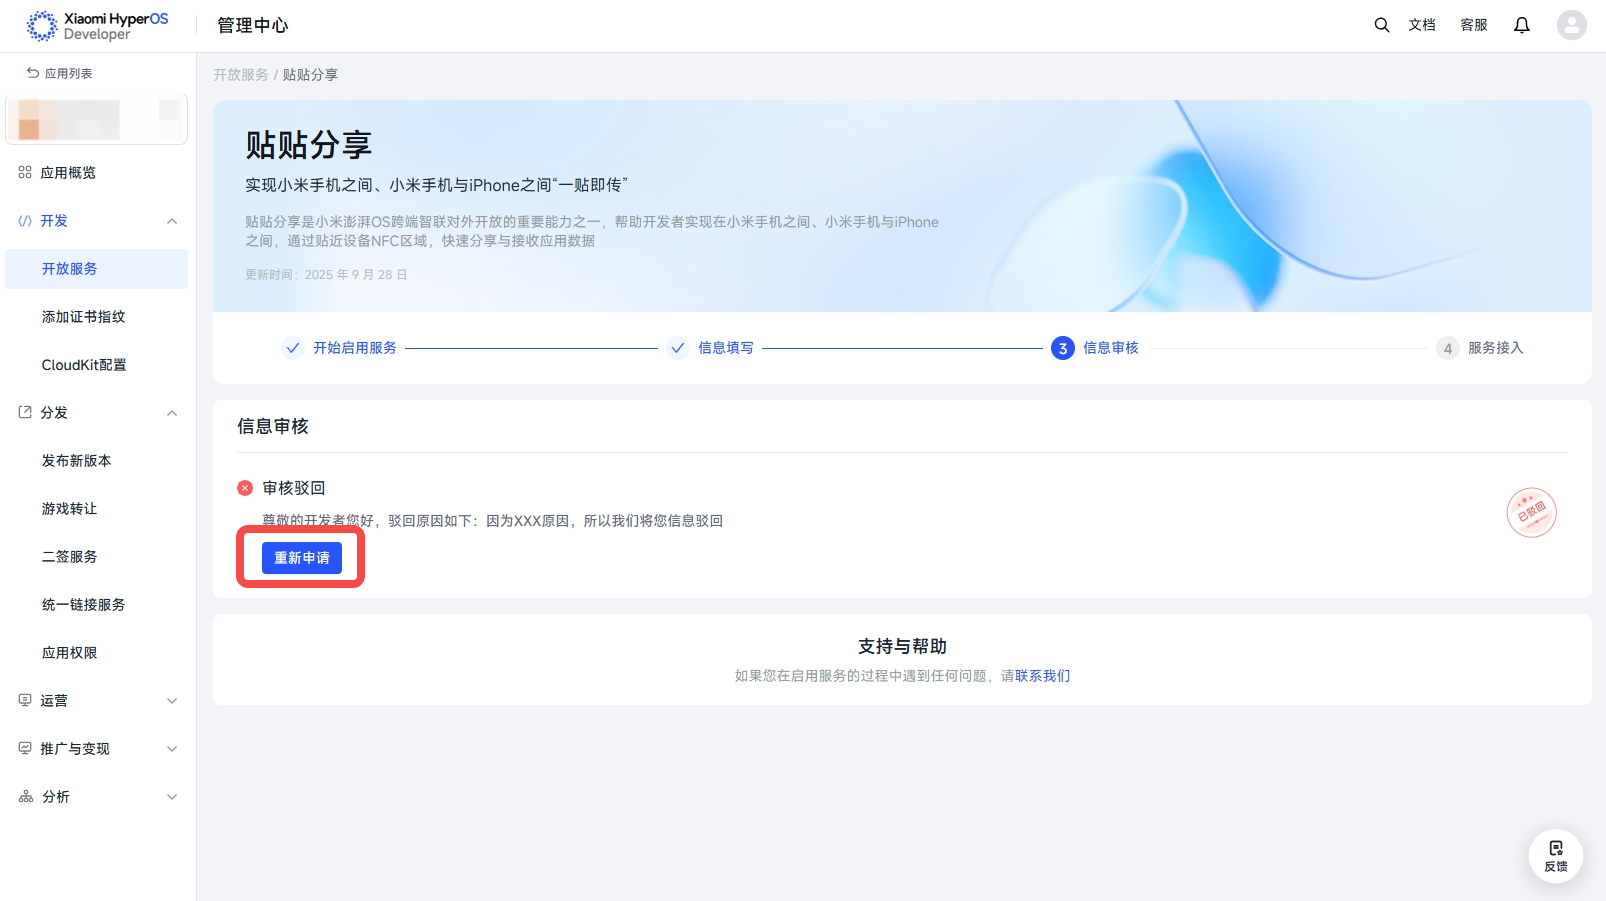Screen dimensions: 1606x901
Task: Click the 应用概览 grid icon
Action: [25, 172]
